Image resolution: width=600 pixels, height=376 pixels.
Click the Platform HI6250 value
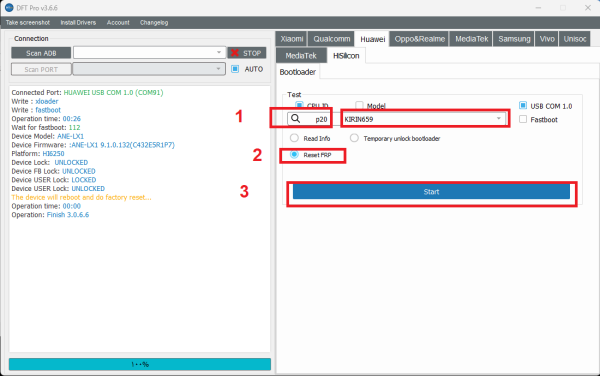(53, 154)
